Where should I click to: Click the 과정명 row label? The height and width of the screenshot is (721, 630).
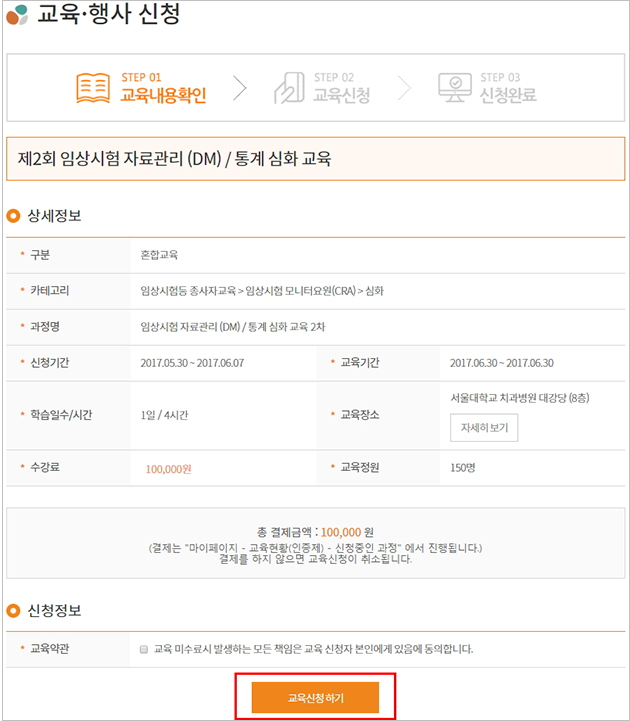45,327
